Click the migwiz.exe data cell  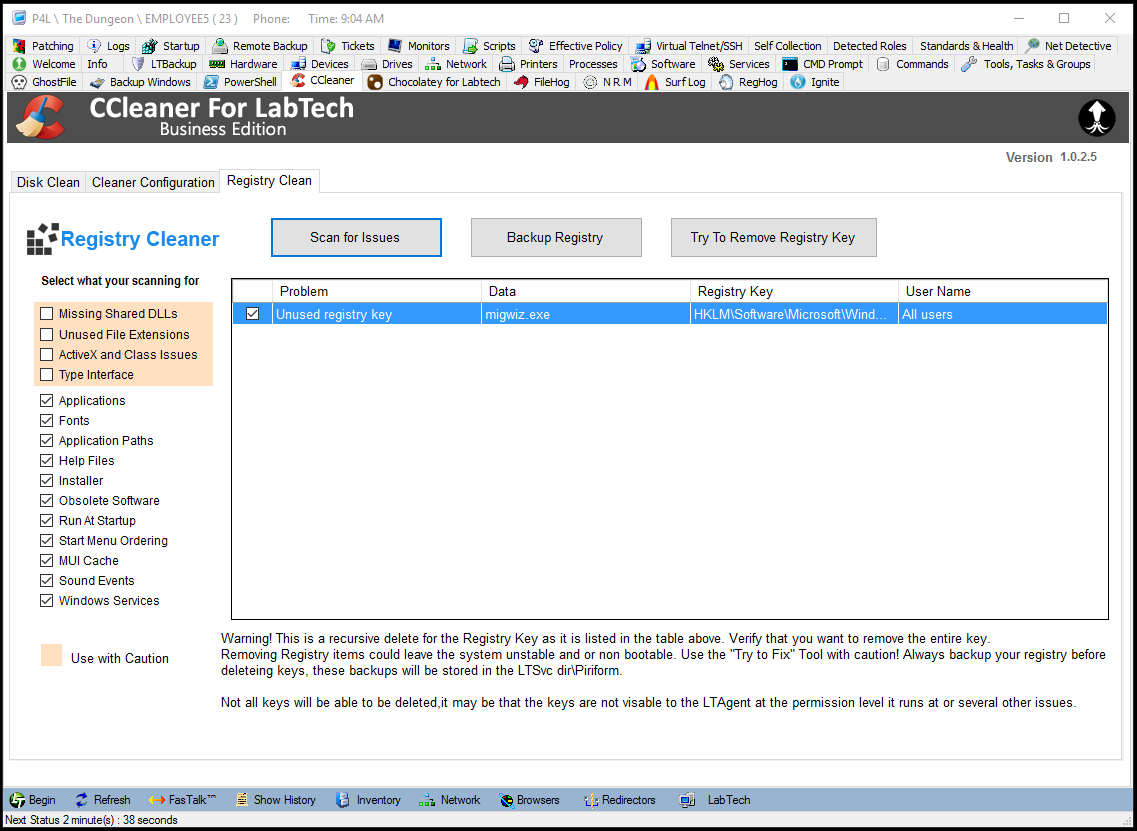[x=585, y=314]
